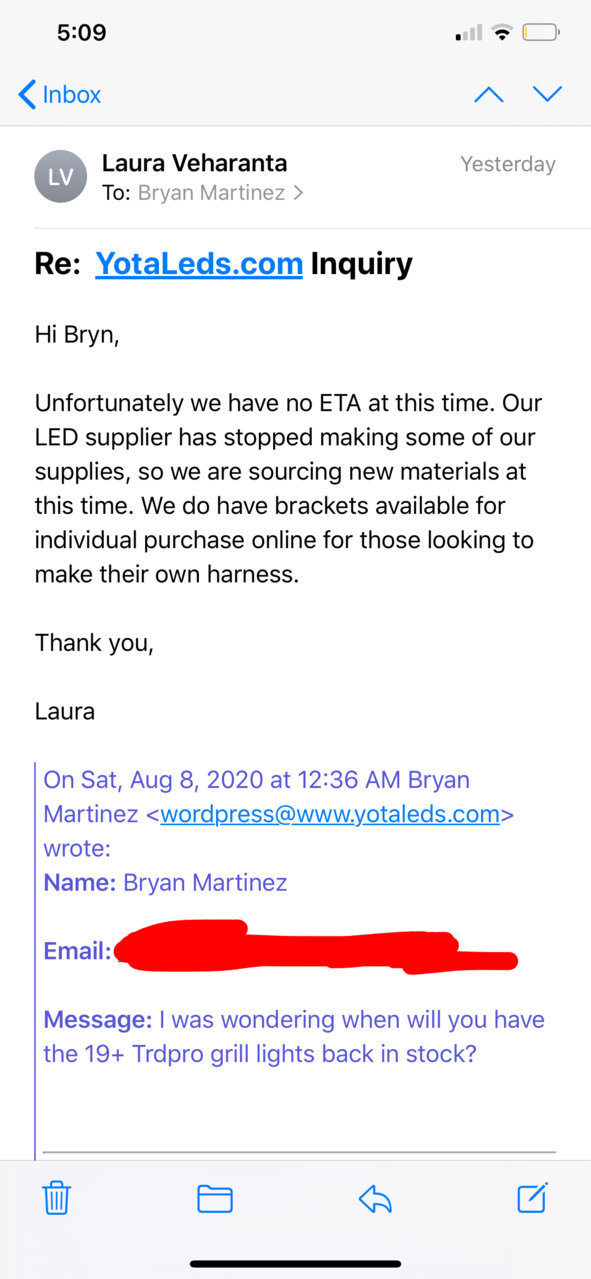The height and width of the screenshot is (1279, 591).
Task: Open wordpress@www.yotaleds.com email link
Action: (330, 813)
